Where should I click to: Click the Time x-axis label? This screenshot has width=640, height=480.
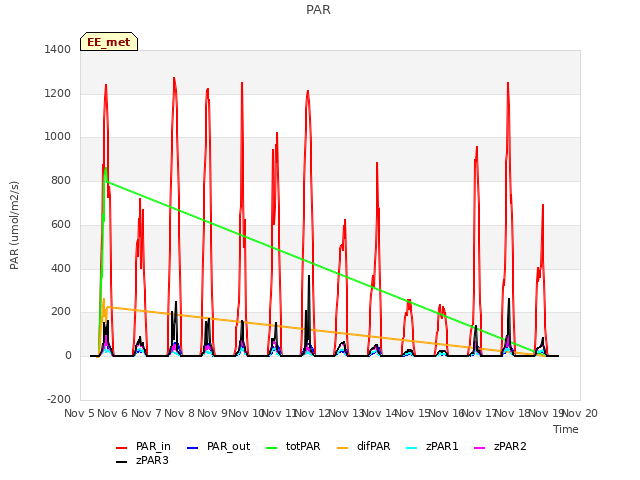(566, 429)
